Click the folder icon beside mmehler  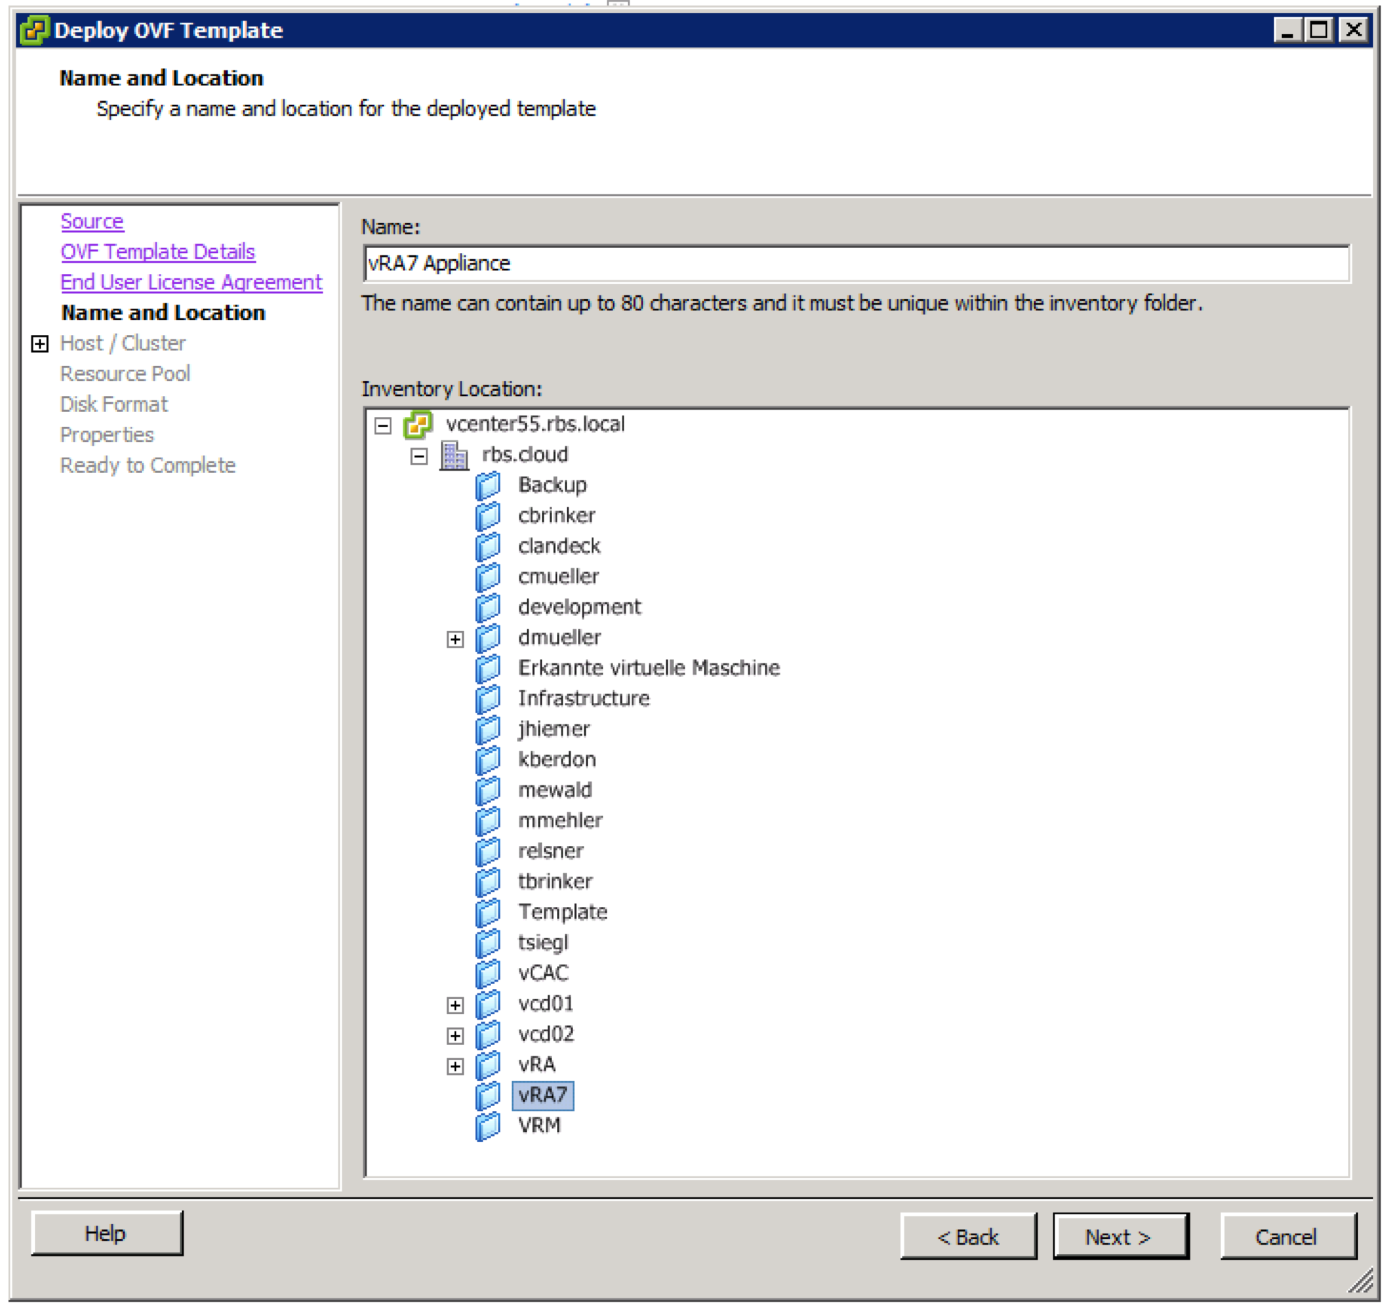click(488, 821)
